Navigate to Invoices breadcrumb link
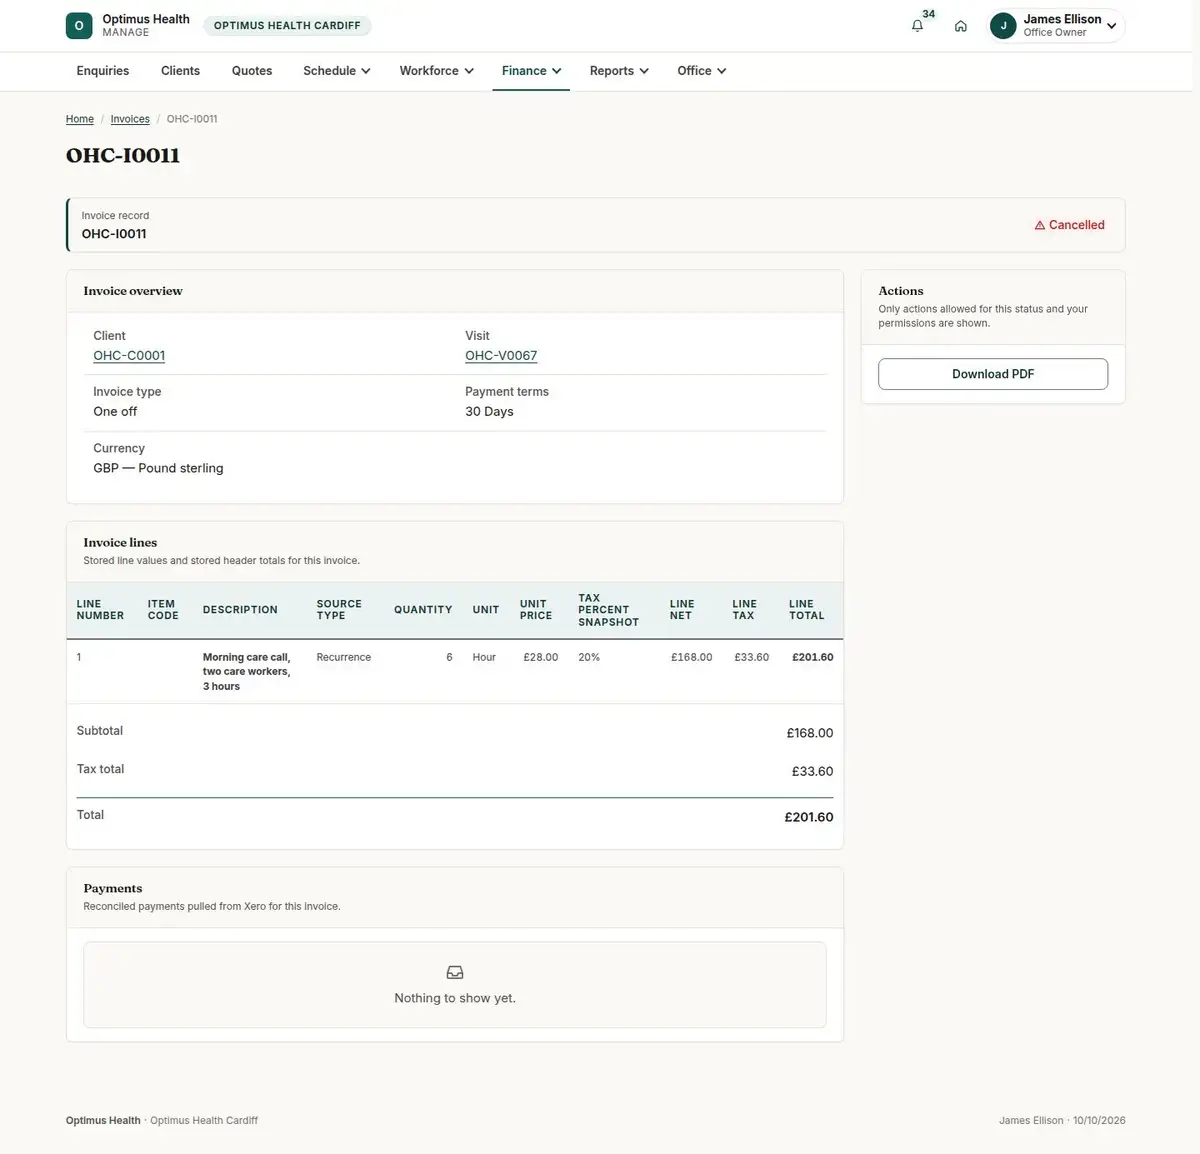 pyautogui.click(x=130, y=119)
